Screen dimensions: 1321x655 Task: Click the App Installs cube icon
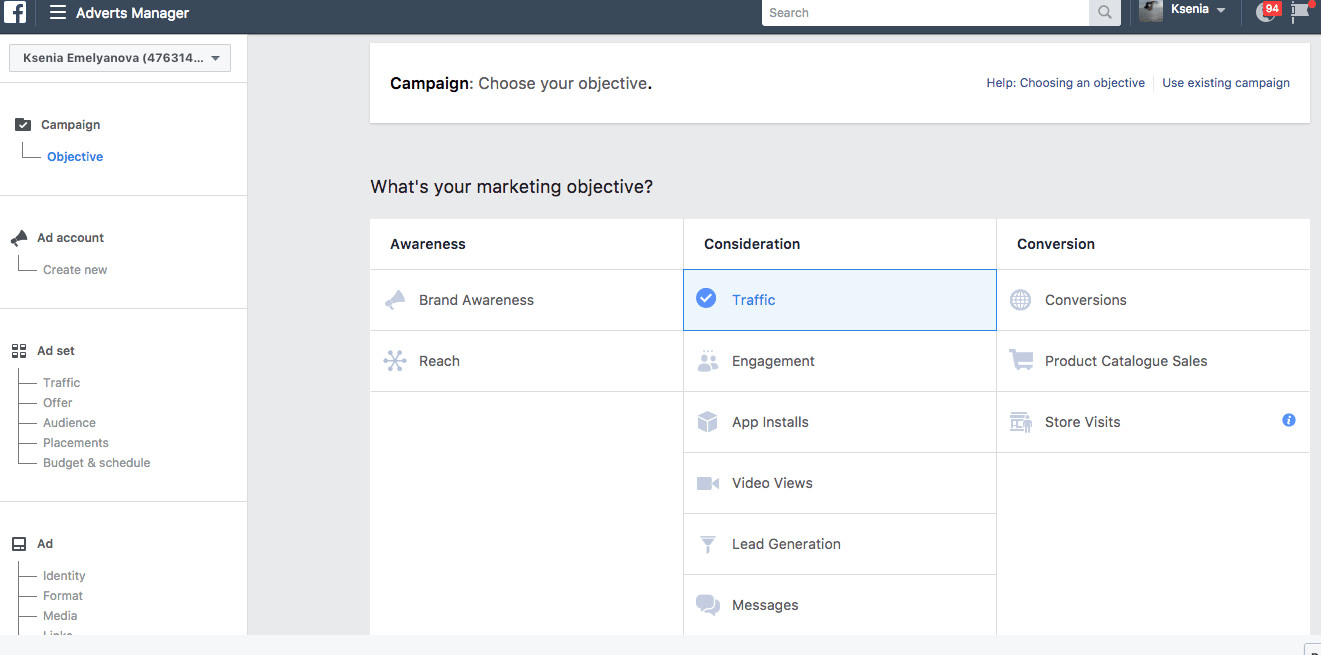click(707, 421)
